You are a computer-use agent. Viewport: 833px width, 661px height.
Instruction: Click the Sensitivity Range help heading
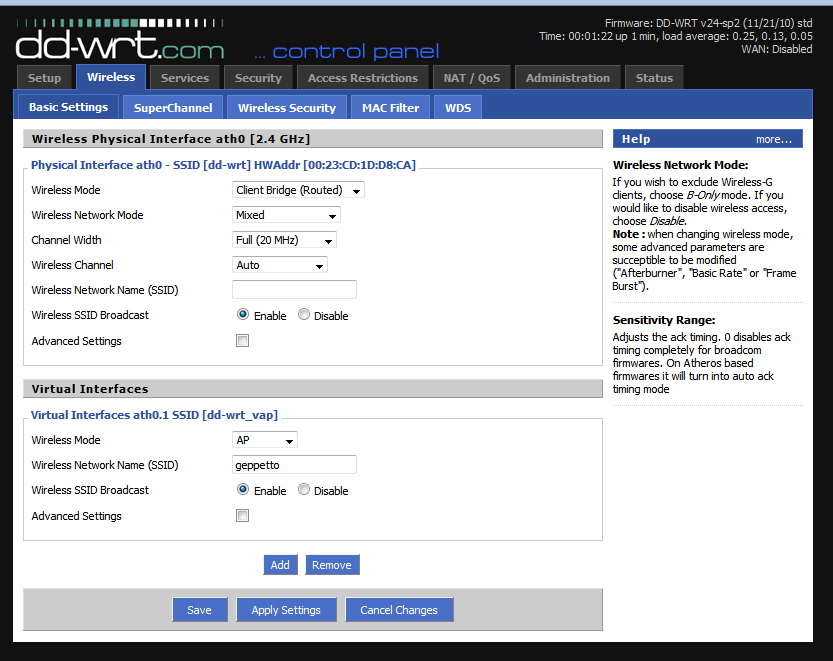tap(664, 320)
